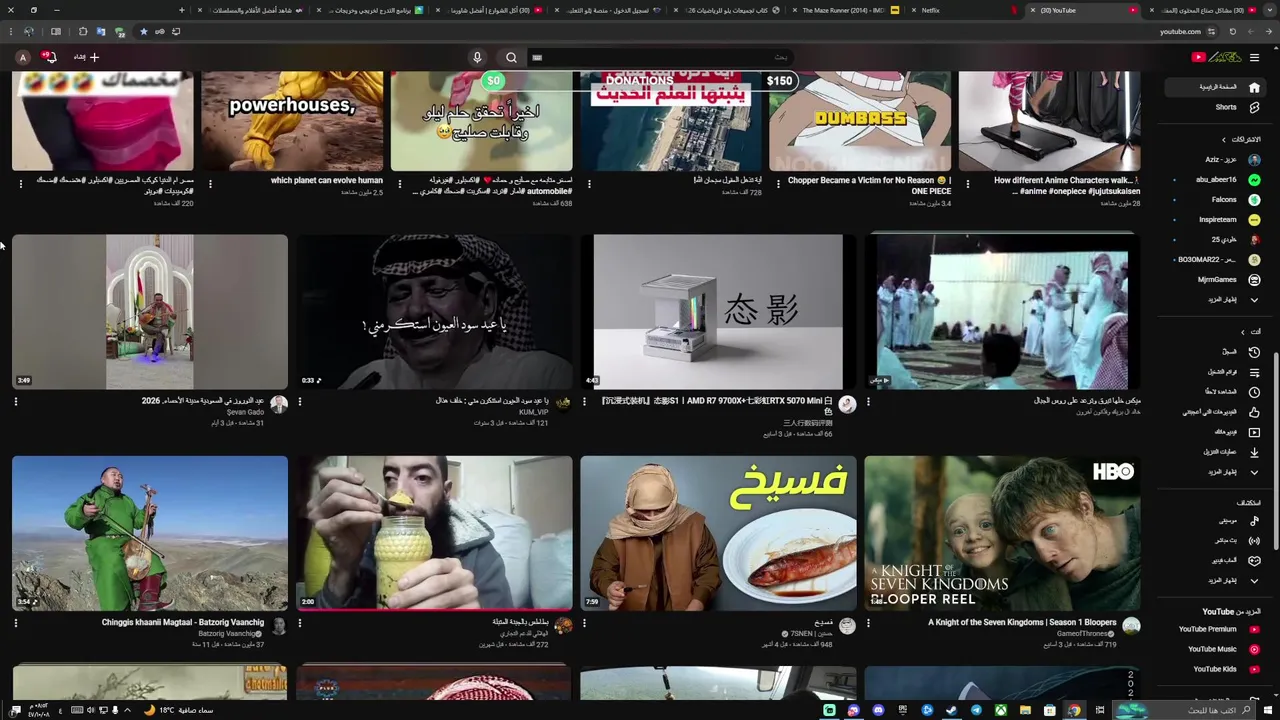Open the GameofThrones channel avatar
Viewport: 1280px width, 720px height.
pos(1131,626)
